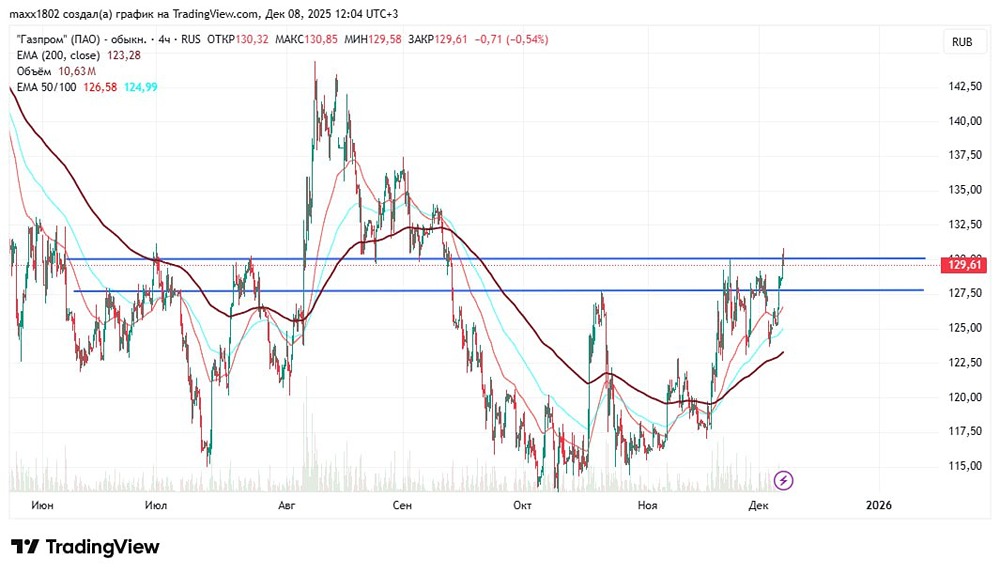Image resolution: width=1000 pixels, height=575 pixels.
Task: Select the Объём volume indicator legend
Action: tap(37, 71)
